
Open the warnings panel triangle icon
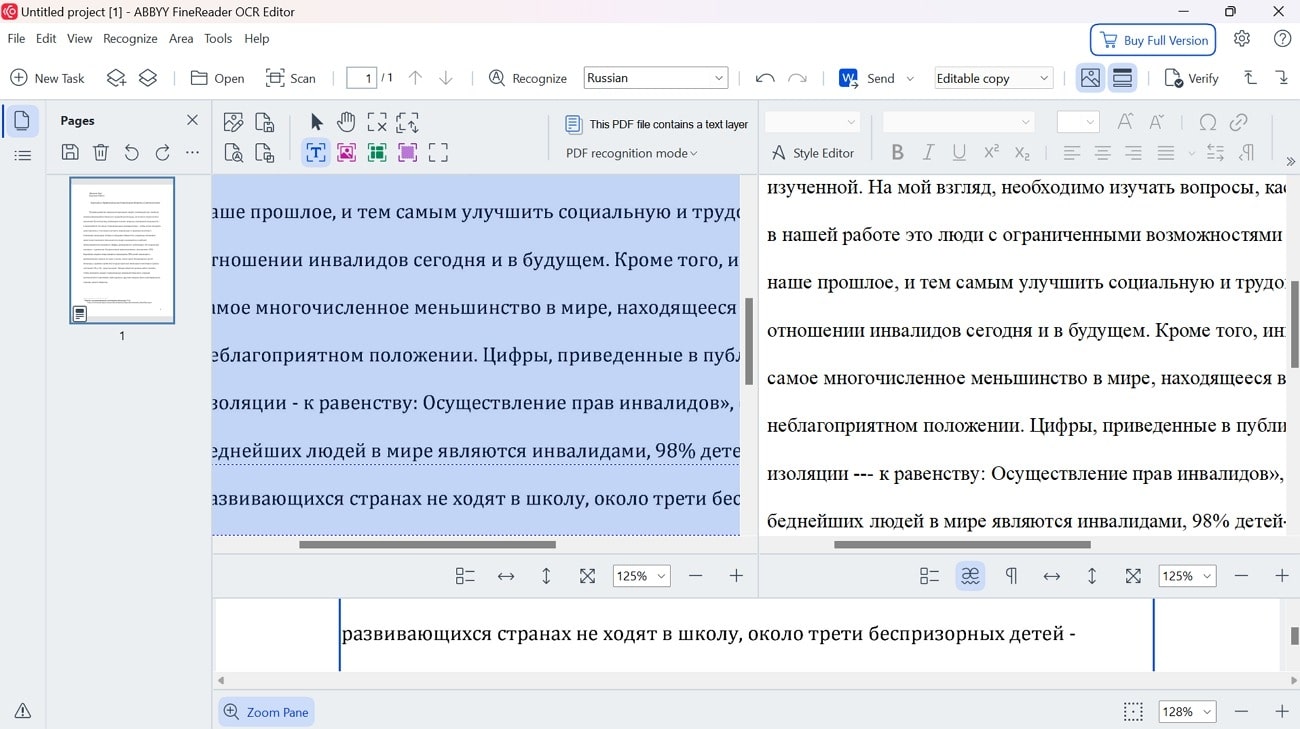(22, 711)
